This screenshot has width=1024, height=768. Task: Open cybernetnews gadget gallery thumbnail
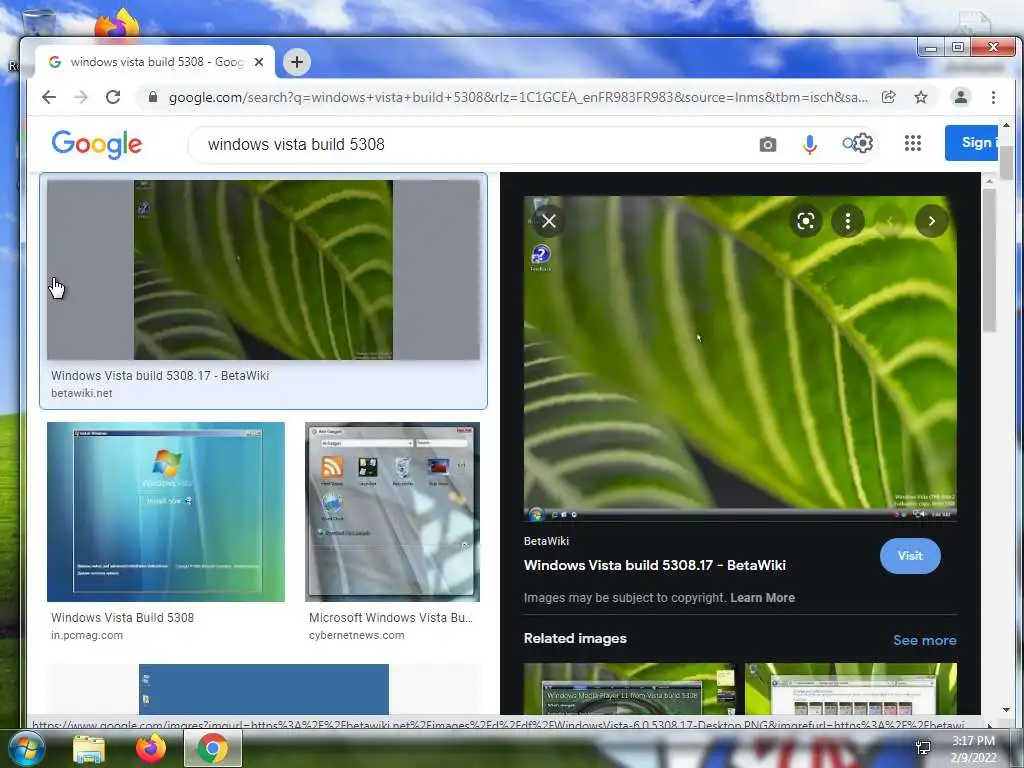[x=392, y=511]
